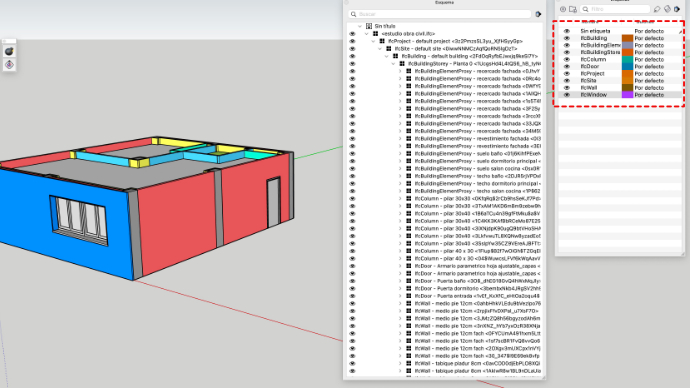Click the IfcWindow purple color swatch
This screenshot has height=388, width=690.
(627, 95)
